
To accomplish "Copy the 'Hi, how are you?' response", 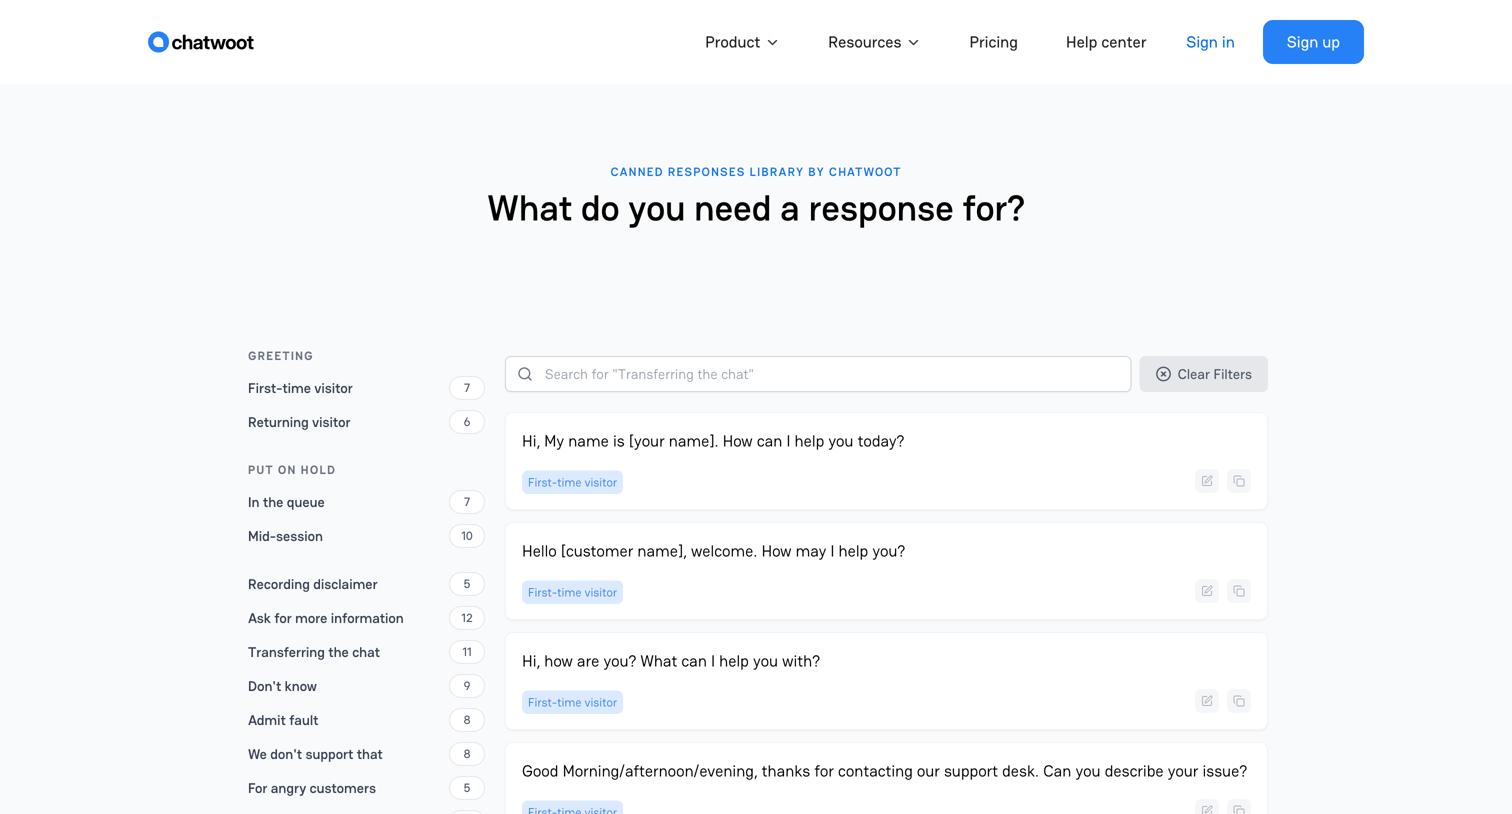I will [1239, 701].
